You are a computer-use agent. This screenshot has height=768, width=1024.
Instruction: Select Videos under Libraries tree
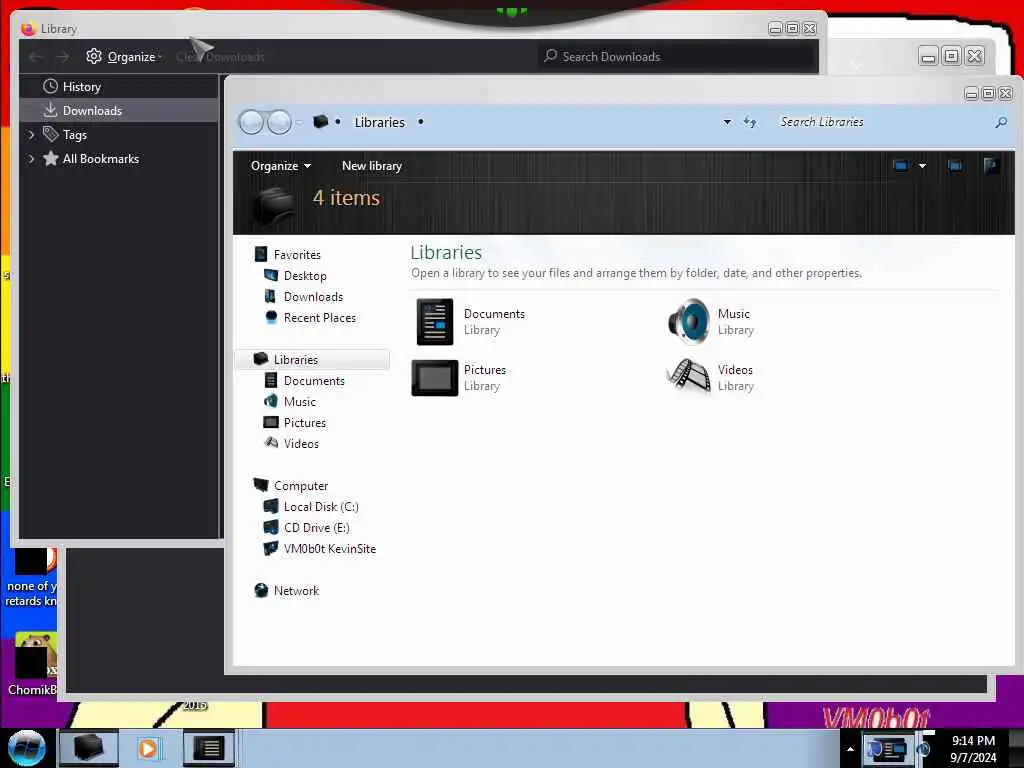click(x=301, y=443)
